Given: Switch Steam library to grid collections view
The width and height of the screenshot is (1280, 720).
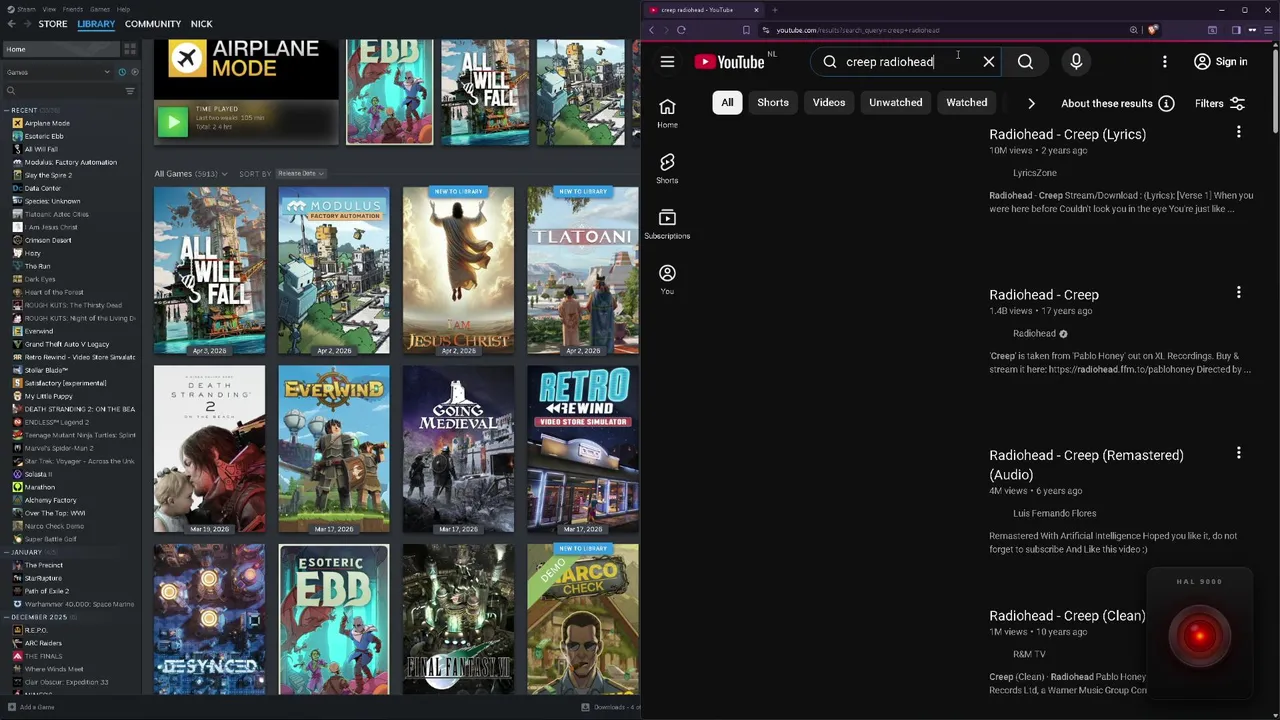Looking at the screenshot, I should pos(130,49).
